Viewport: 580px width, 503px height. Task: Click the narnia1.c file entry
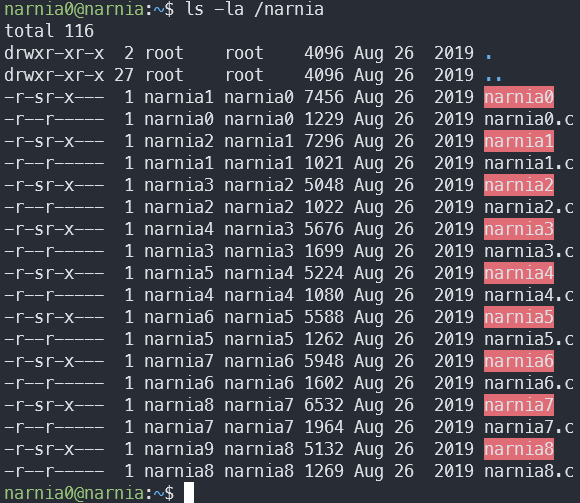point(529,163)
